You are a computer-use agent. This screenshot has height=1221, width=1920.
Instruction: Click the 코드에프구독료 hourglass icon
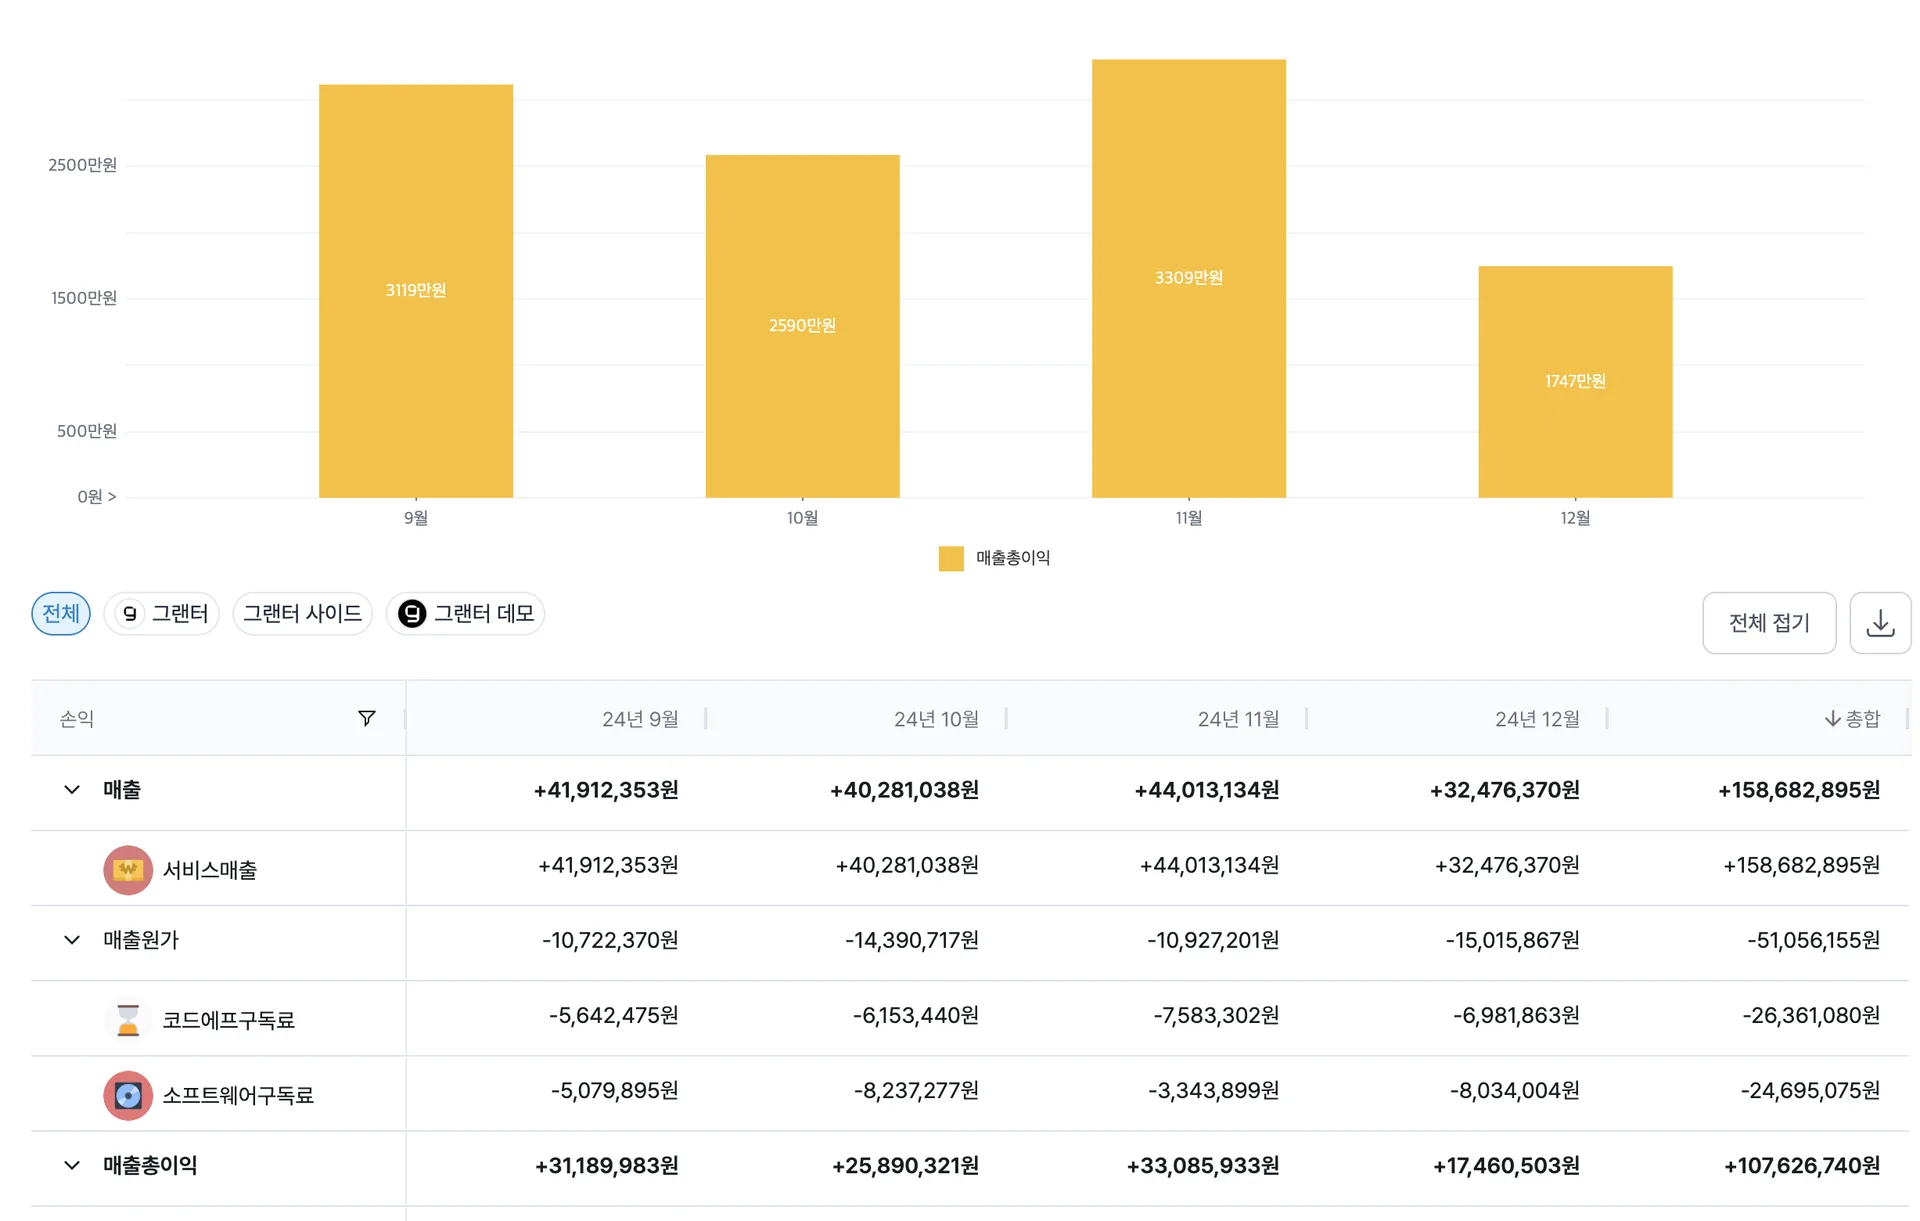(128, 1019)
